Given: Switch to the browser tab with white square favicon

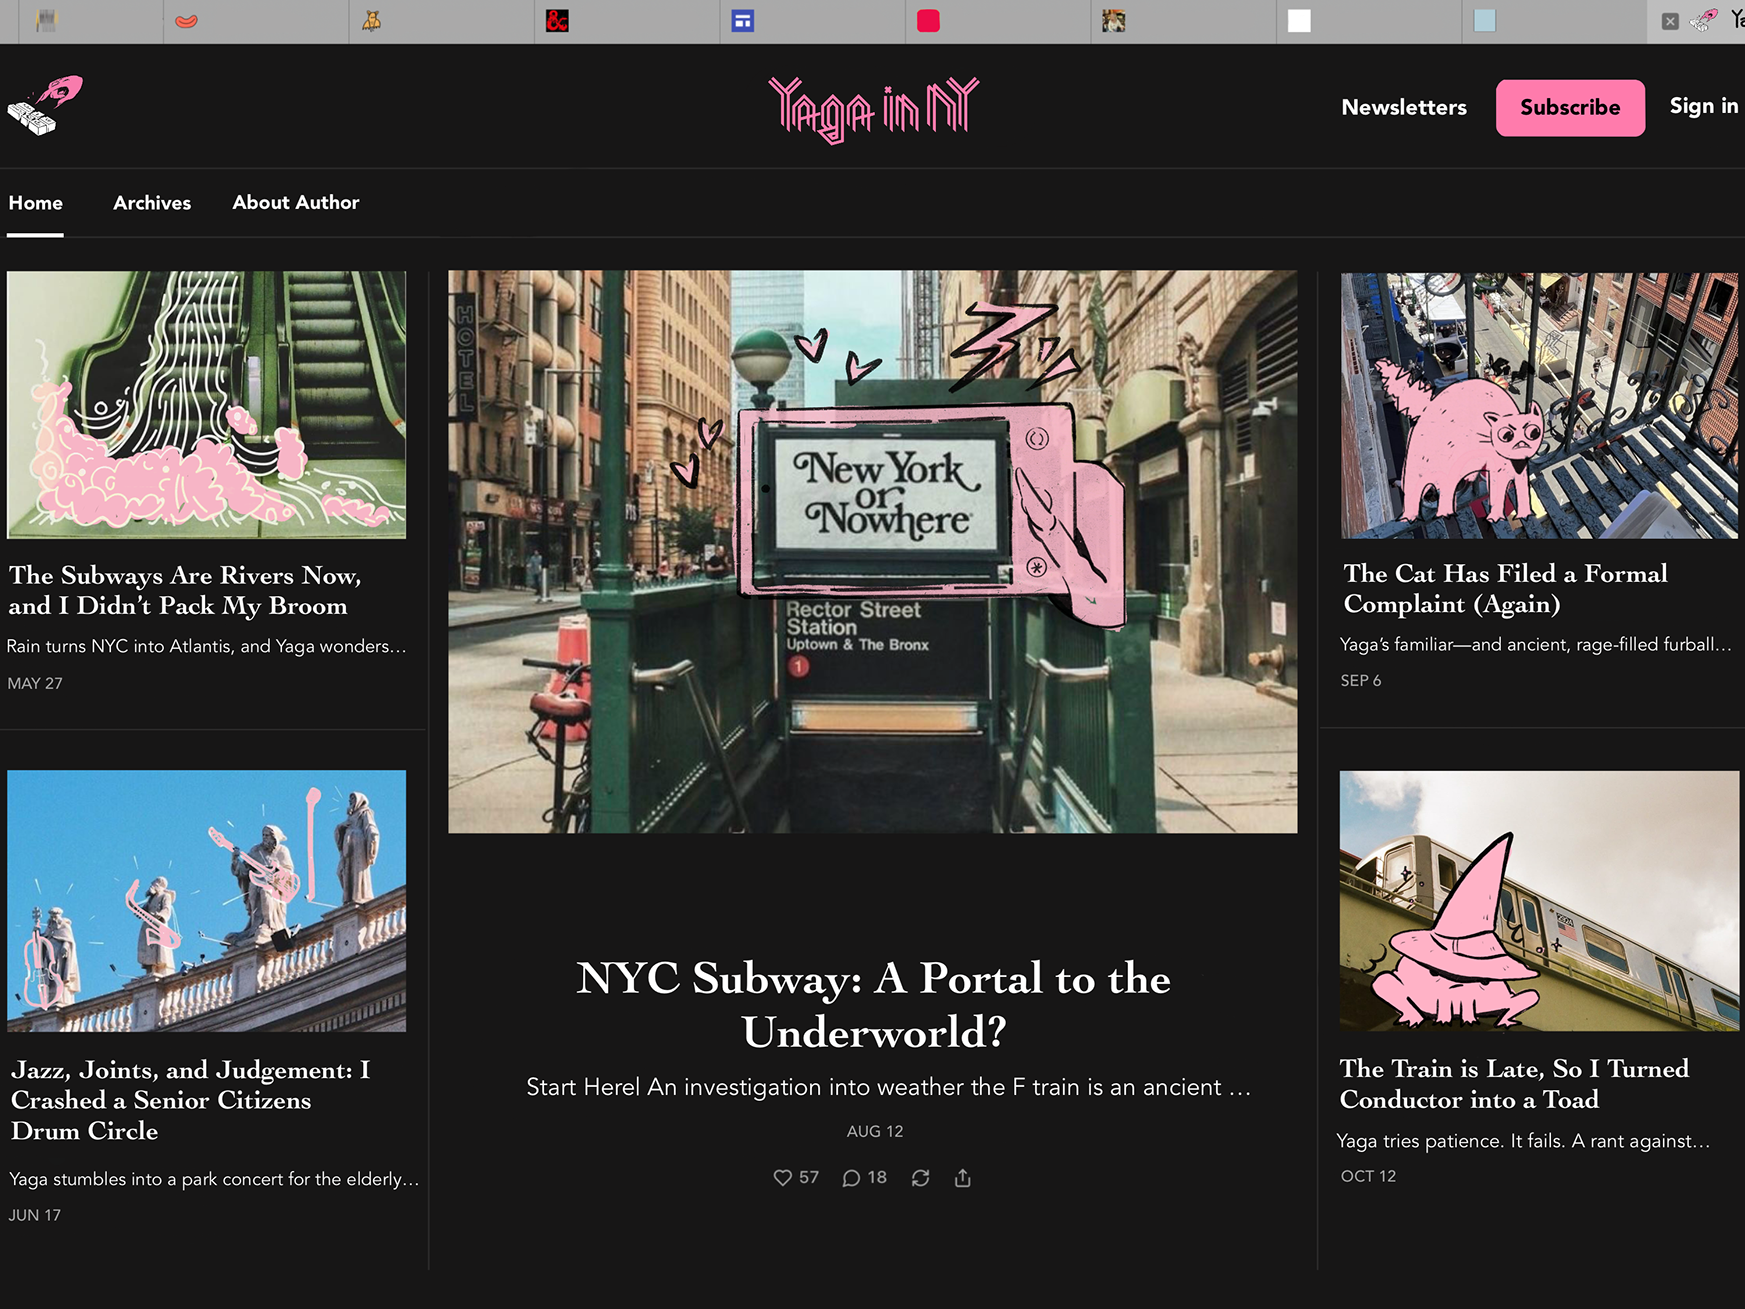Looking at the screenshot, I should point(1299,21).
